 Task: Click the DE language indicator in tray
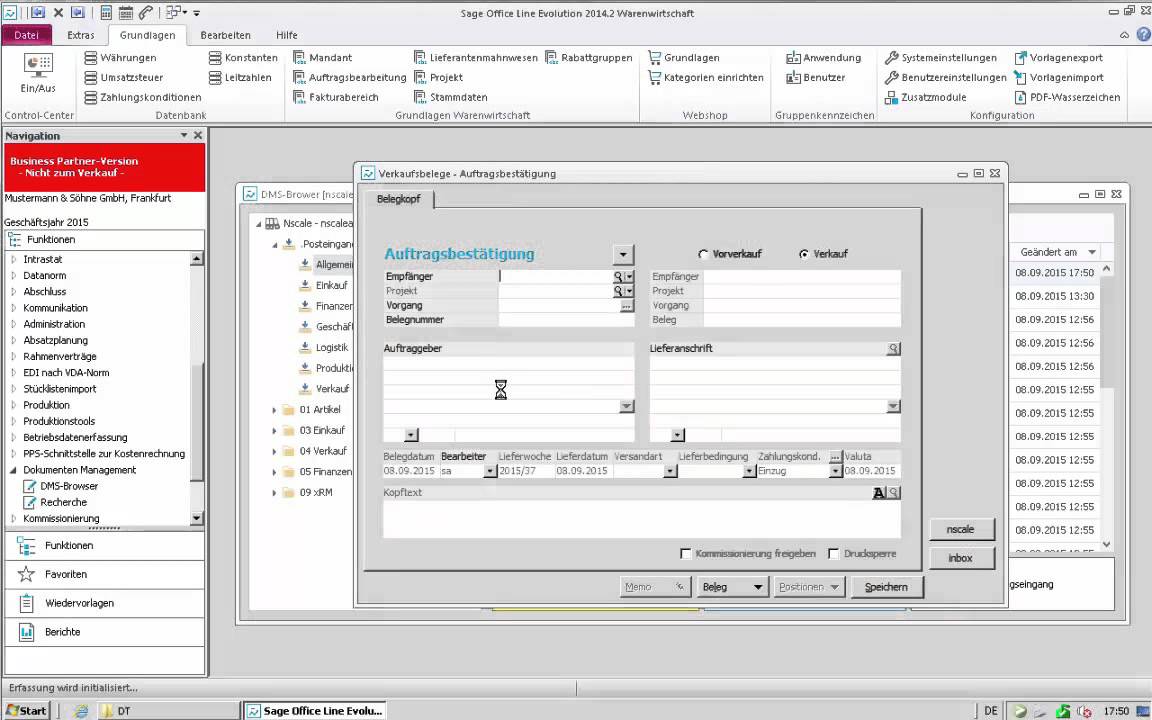click(x=990, y=710)
